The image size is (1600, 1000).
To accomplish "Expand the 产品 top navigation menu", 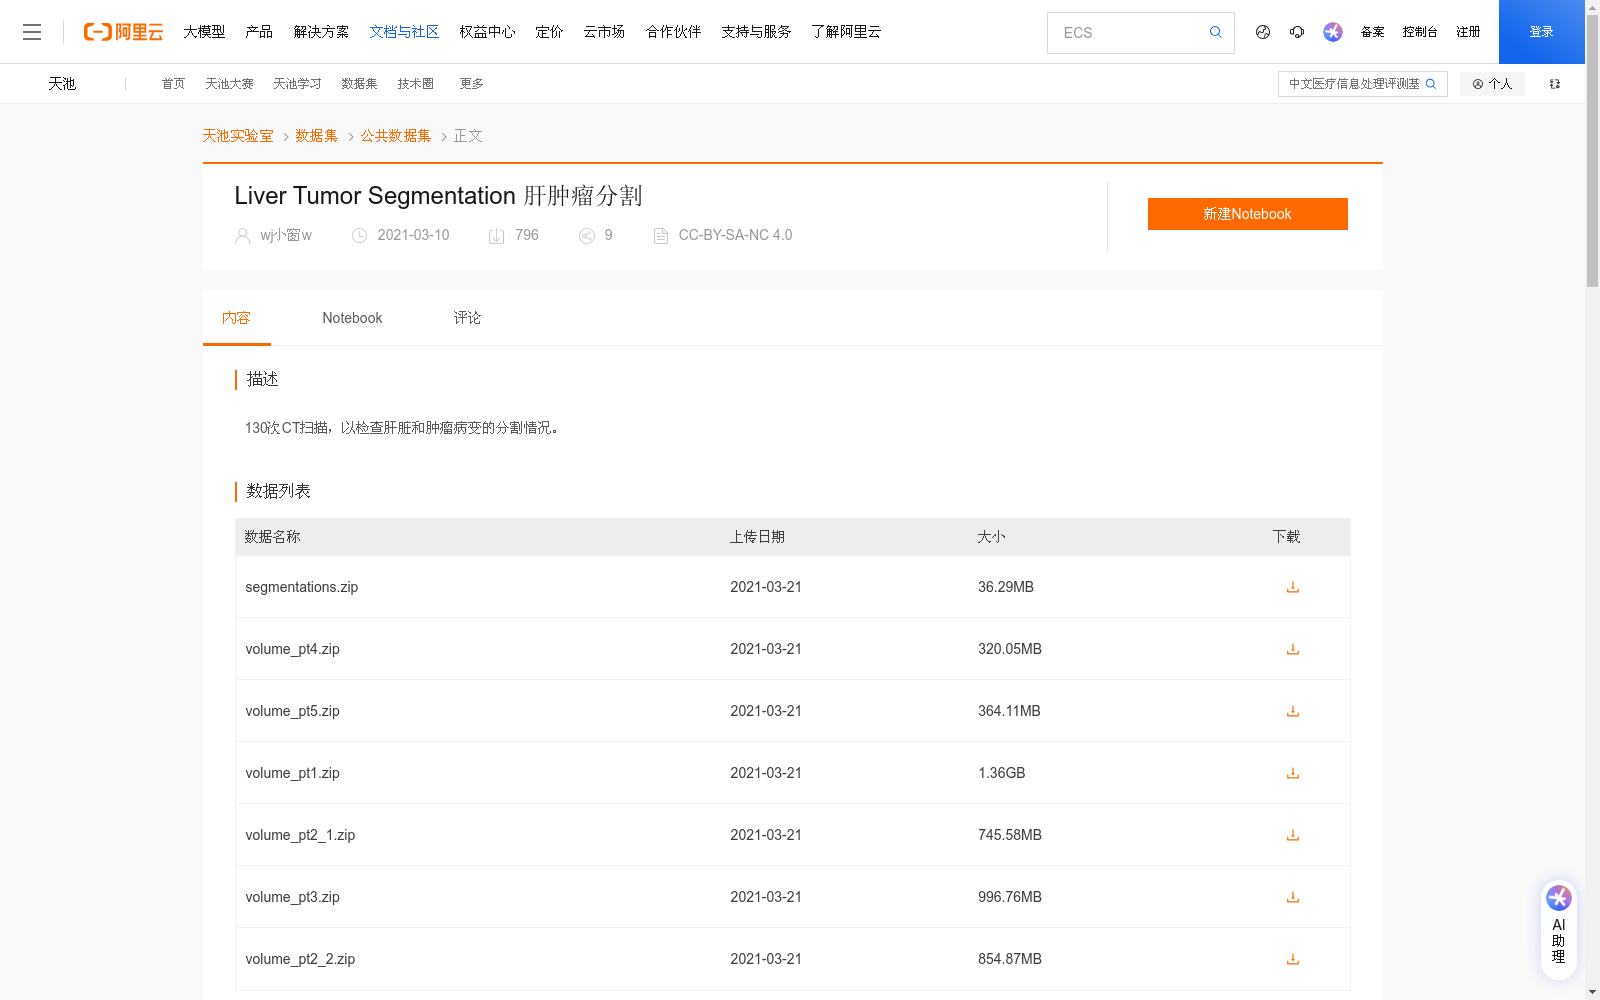I will 259,32.
